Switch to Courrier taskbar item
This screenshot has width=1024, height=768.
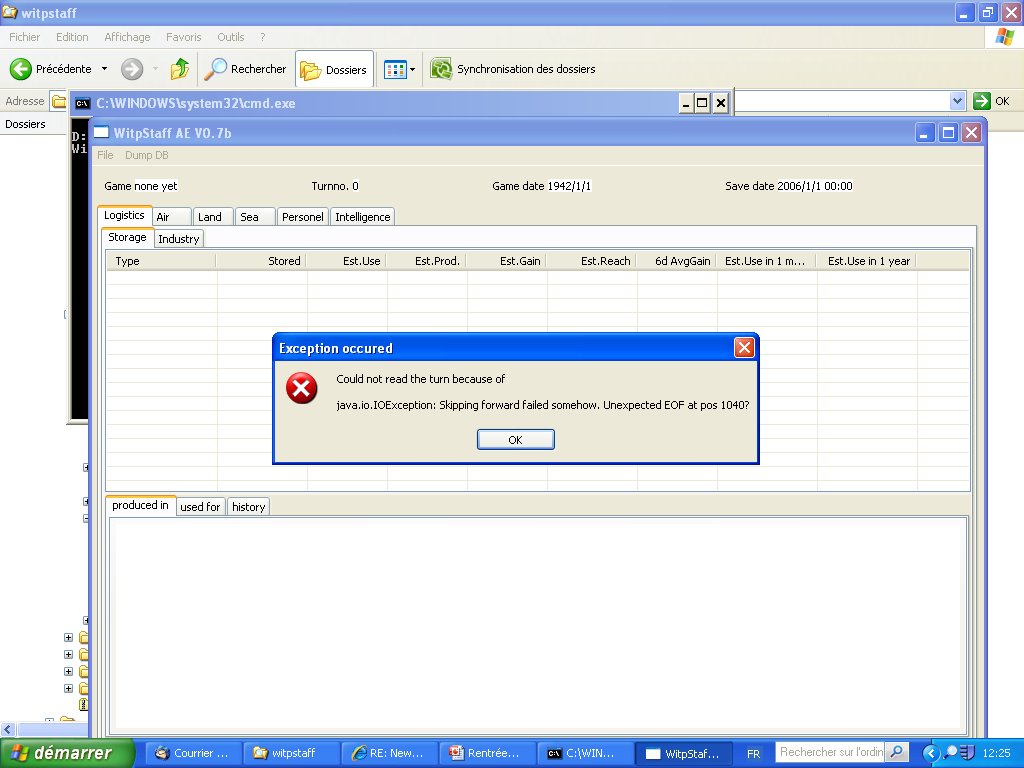191,753
